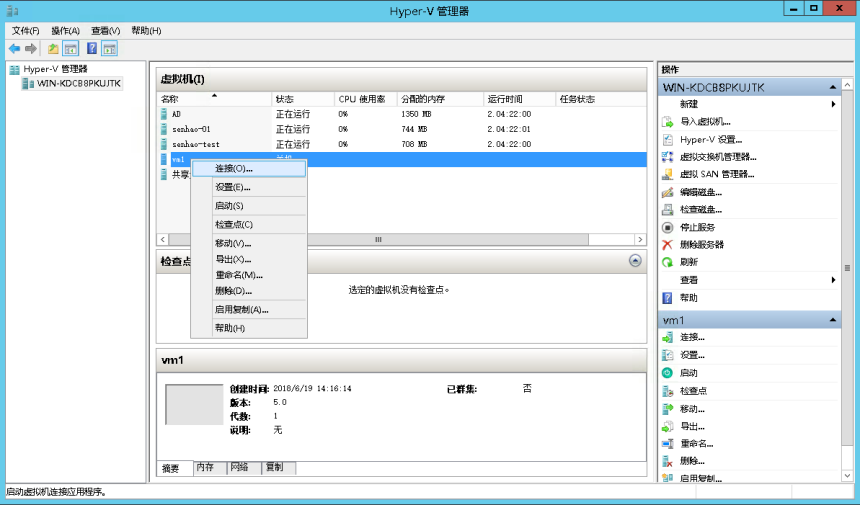Choose 重命名(M) in the context menu
The height and width of the screenshot is (505, 860).
(248, 275)
